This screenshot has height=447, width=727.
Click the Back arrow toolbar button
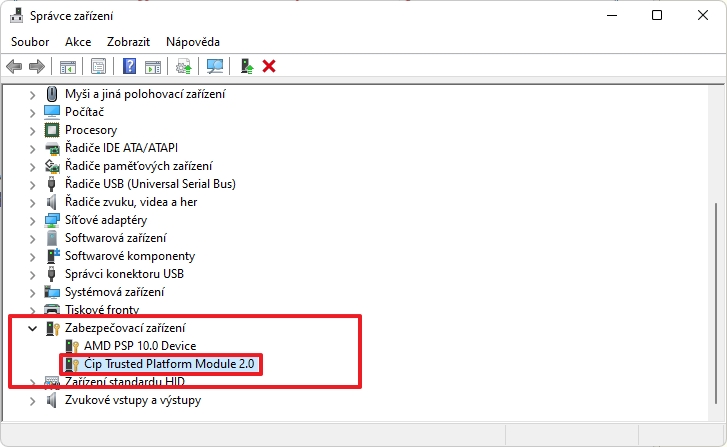(14, 66)
